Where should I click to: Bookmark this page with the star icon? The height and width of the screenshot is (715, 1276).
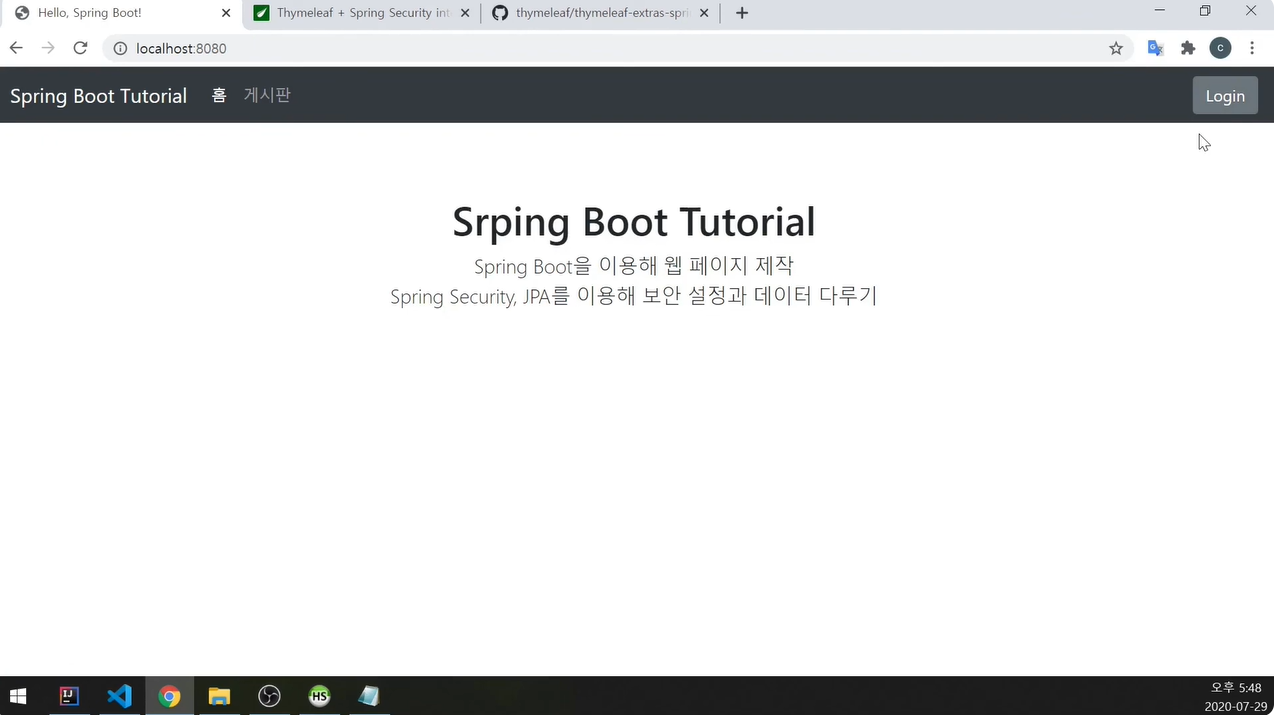tap(1116, 48)
